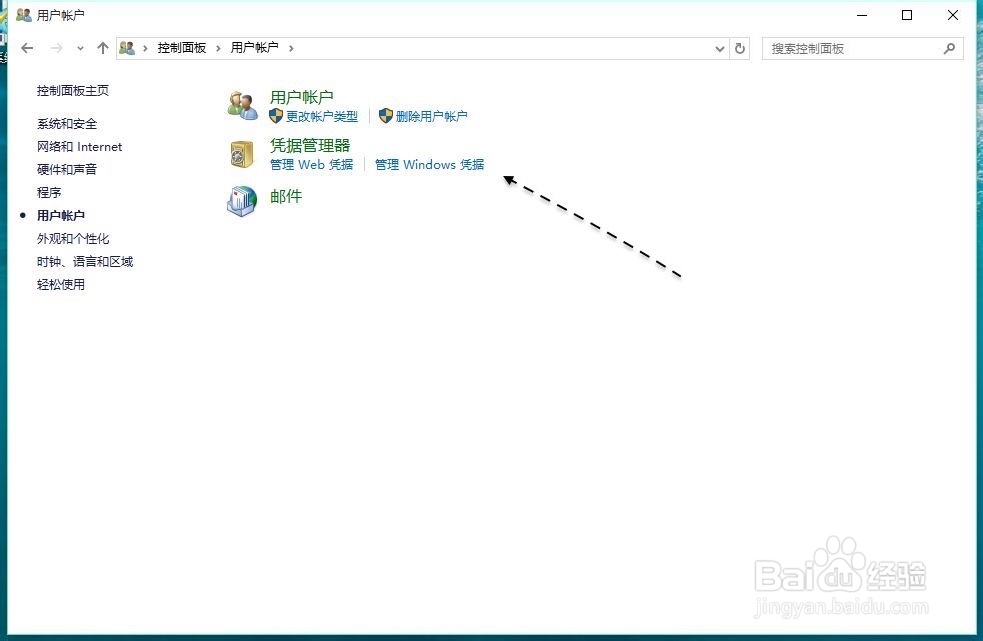Click 管理 Web 凭据 link
Image resolution: width=983 pixels, height=641 pixels.
click(312, 164)
